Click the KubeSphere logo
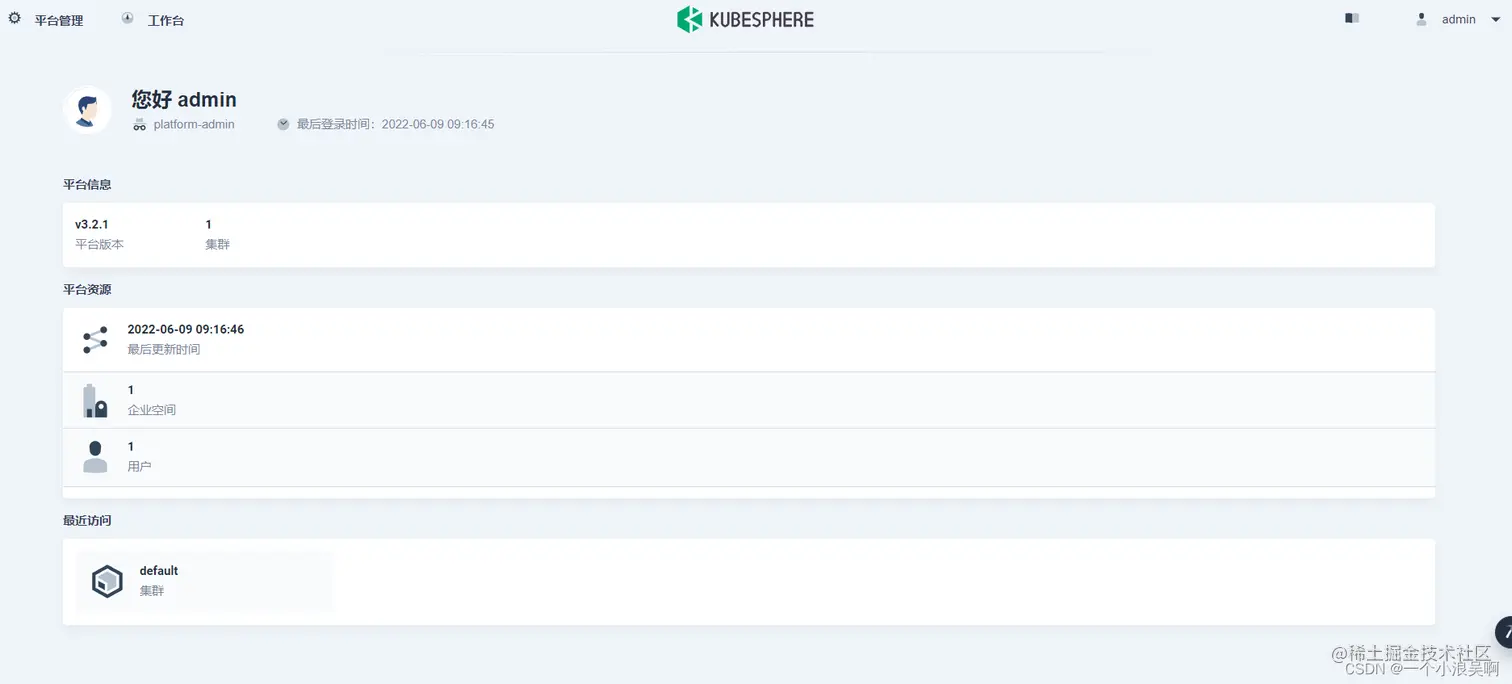The width and height of the screenshot is (1512, 684). 745,19
